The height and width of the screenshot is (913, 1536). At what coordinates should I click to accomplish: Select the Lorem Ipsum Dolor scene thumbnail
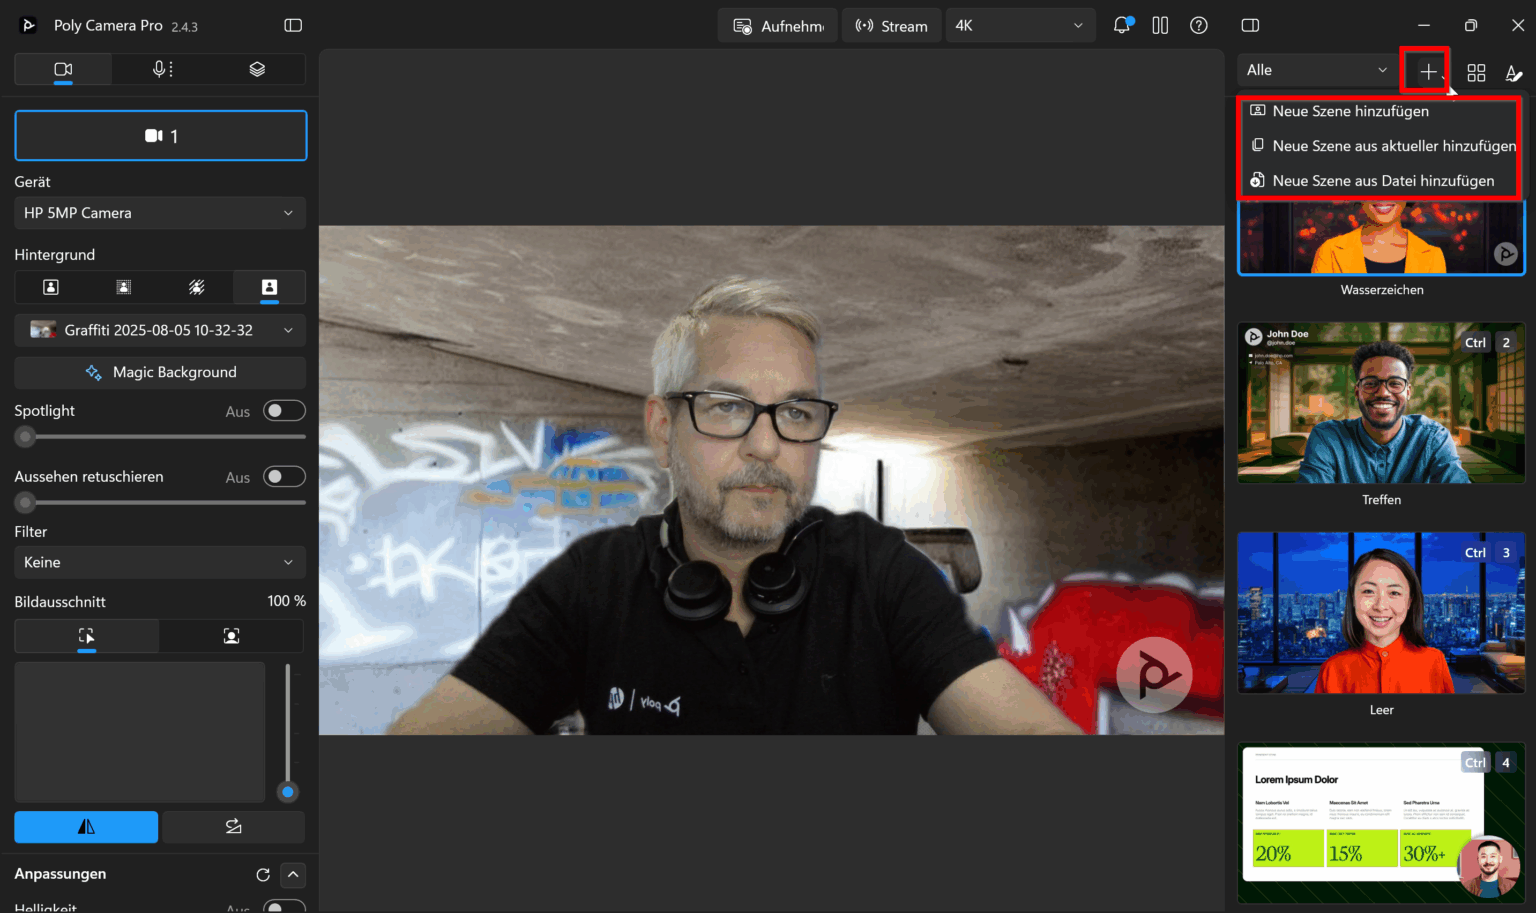(1381, 823)
